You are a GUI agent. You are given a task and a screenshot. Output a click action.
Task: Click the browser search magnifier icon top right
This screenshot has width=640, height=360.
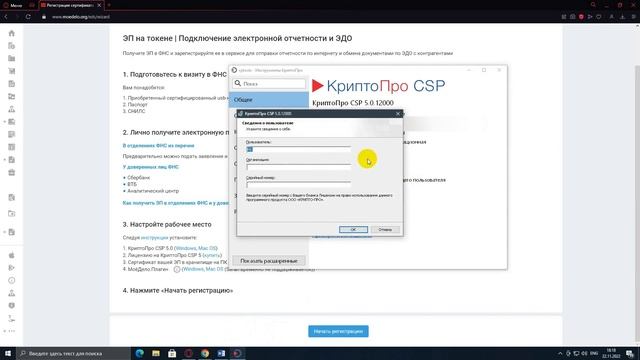(x=593, y=5)
